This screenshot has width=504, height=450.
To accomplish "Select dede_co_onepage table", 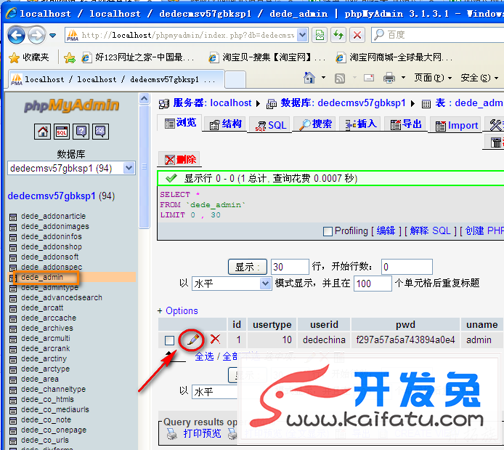I will pos(54,430).
